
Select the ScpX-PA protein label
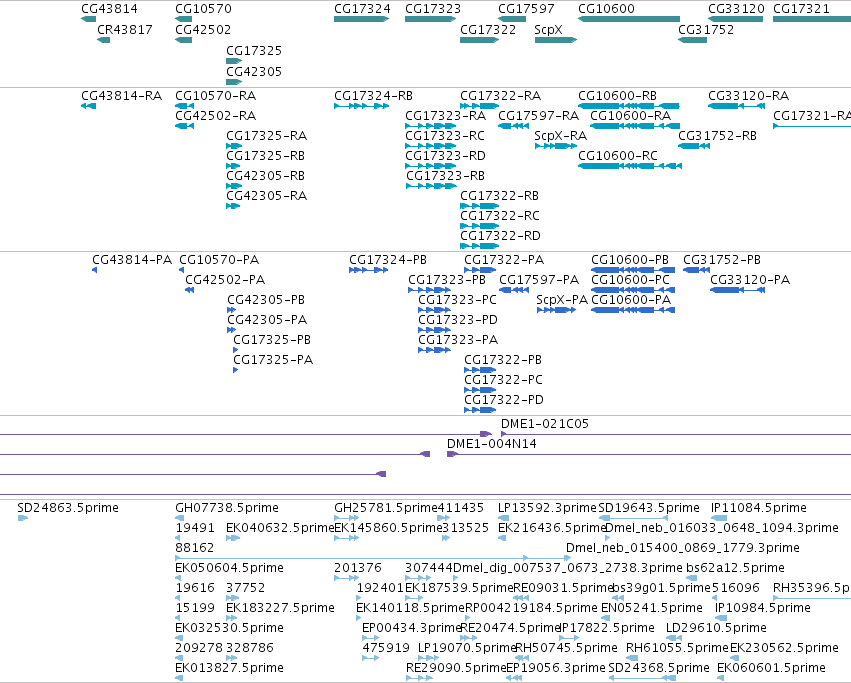(562, 300)
